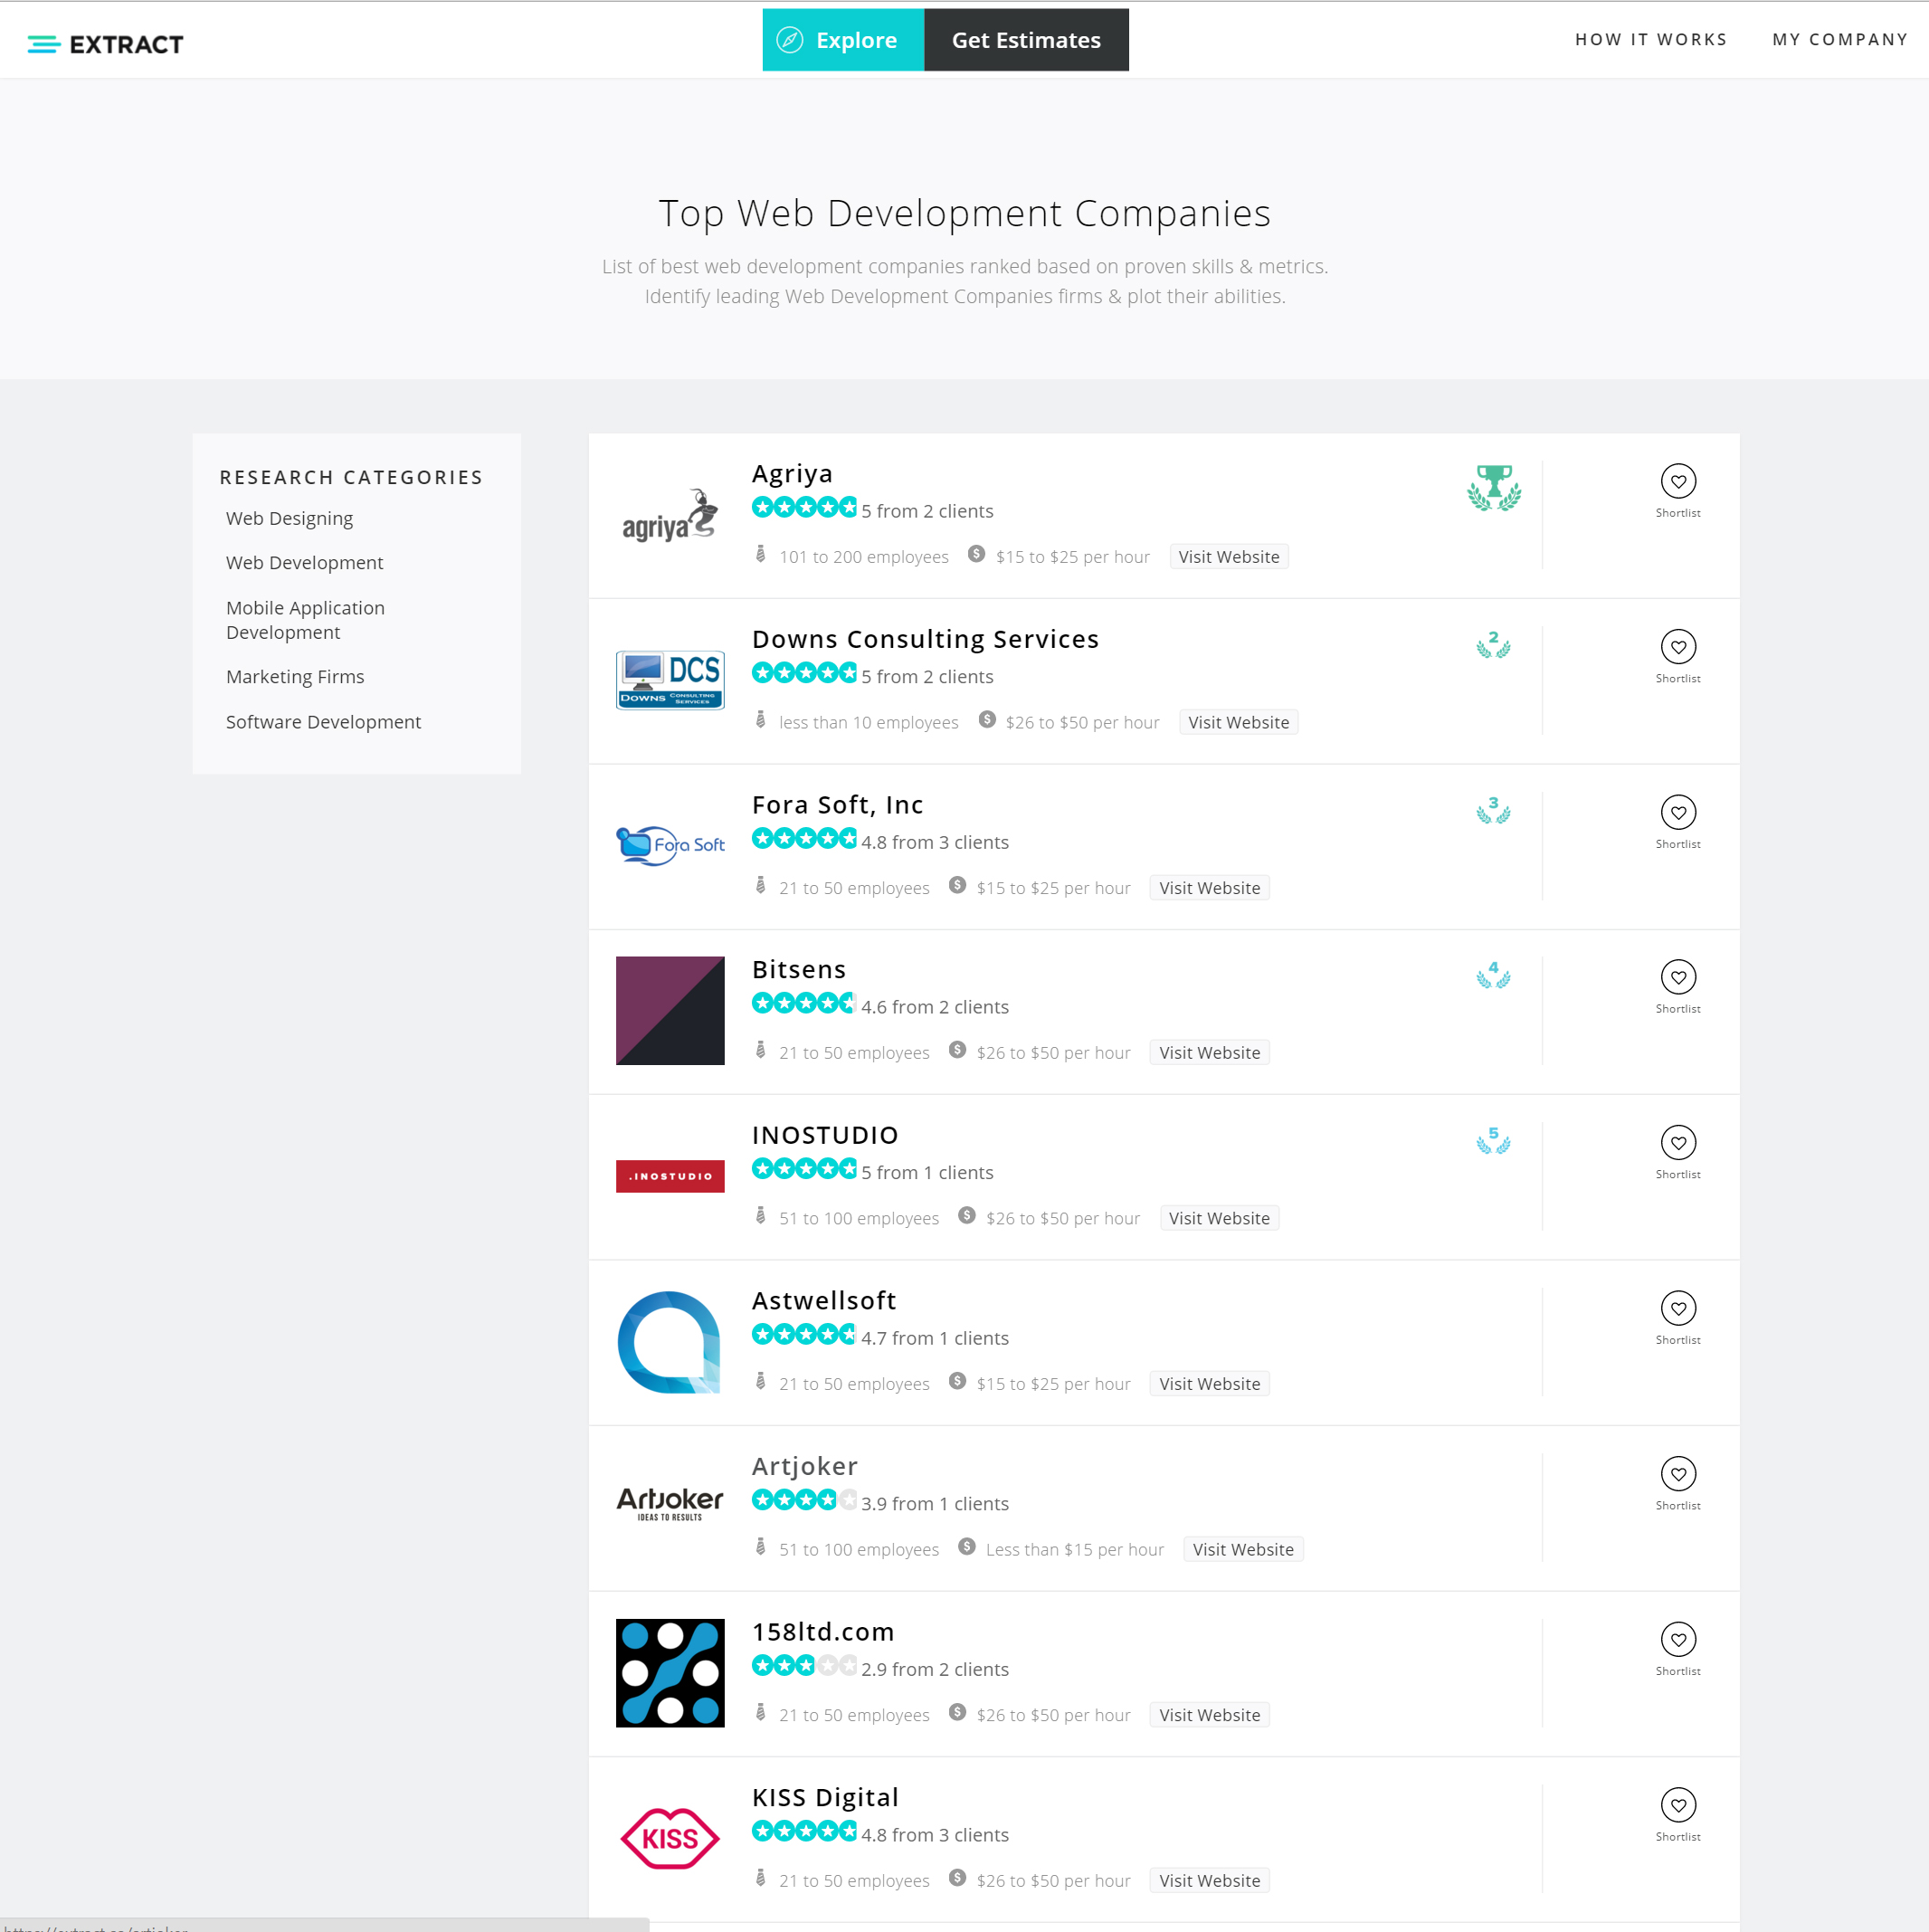Visit INOSTUDIO website

pos(1219,1218)
